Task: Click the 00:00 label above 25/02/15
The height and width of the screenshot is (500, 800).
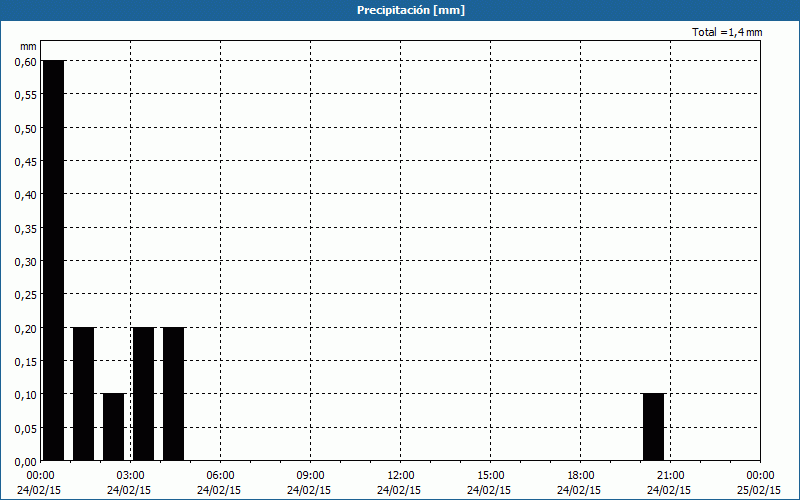Action: (760, 476)
